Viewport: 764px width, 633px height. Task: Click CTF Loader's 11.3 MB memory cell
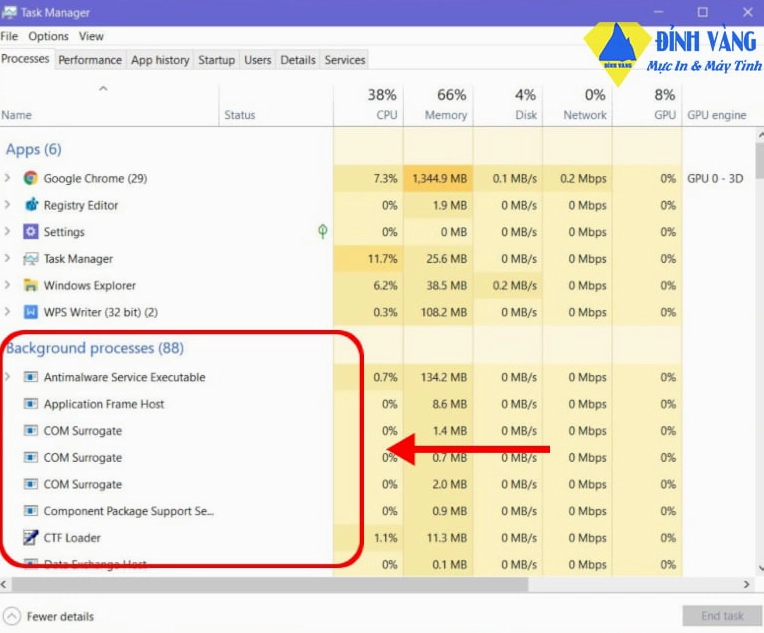point(438,537)
